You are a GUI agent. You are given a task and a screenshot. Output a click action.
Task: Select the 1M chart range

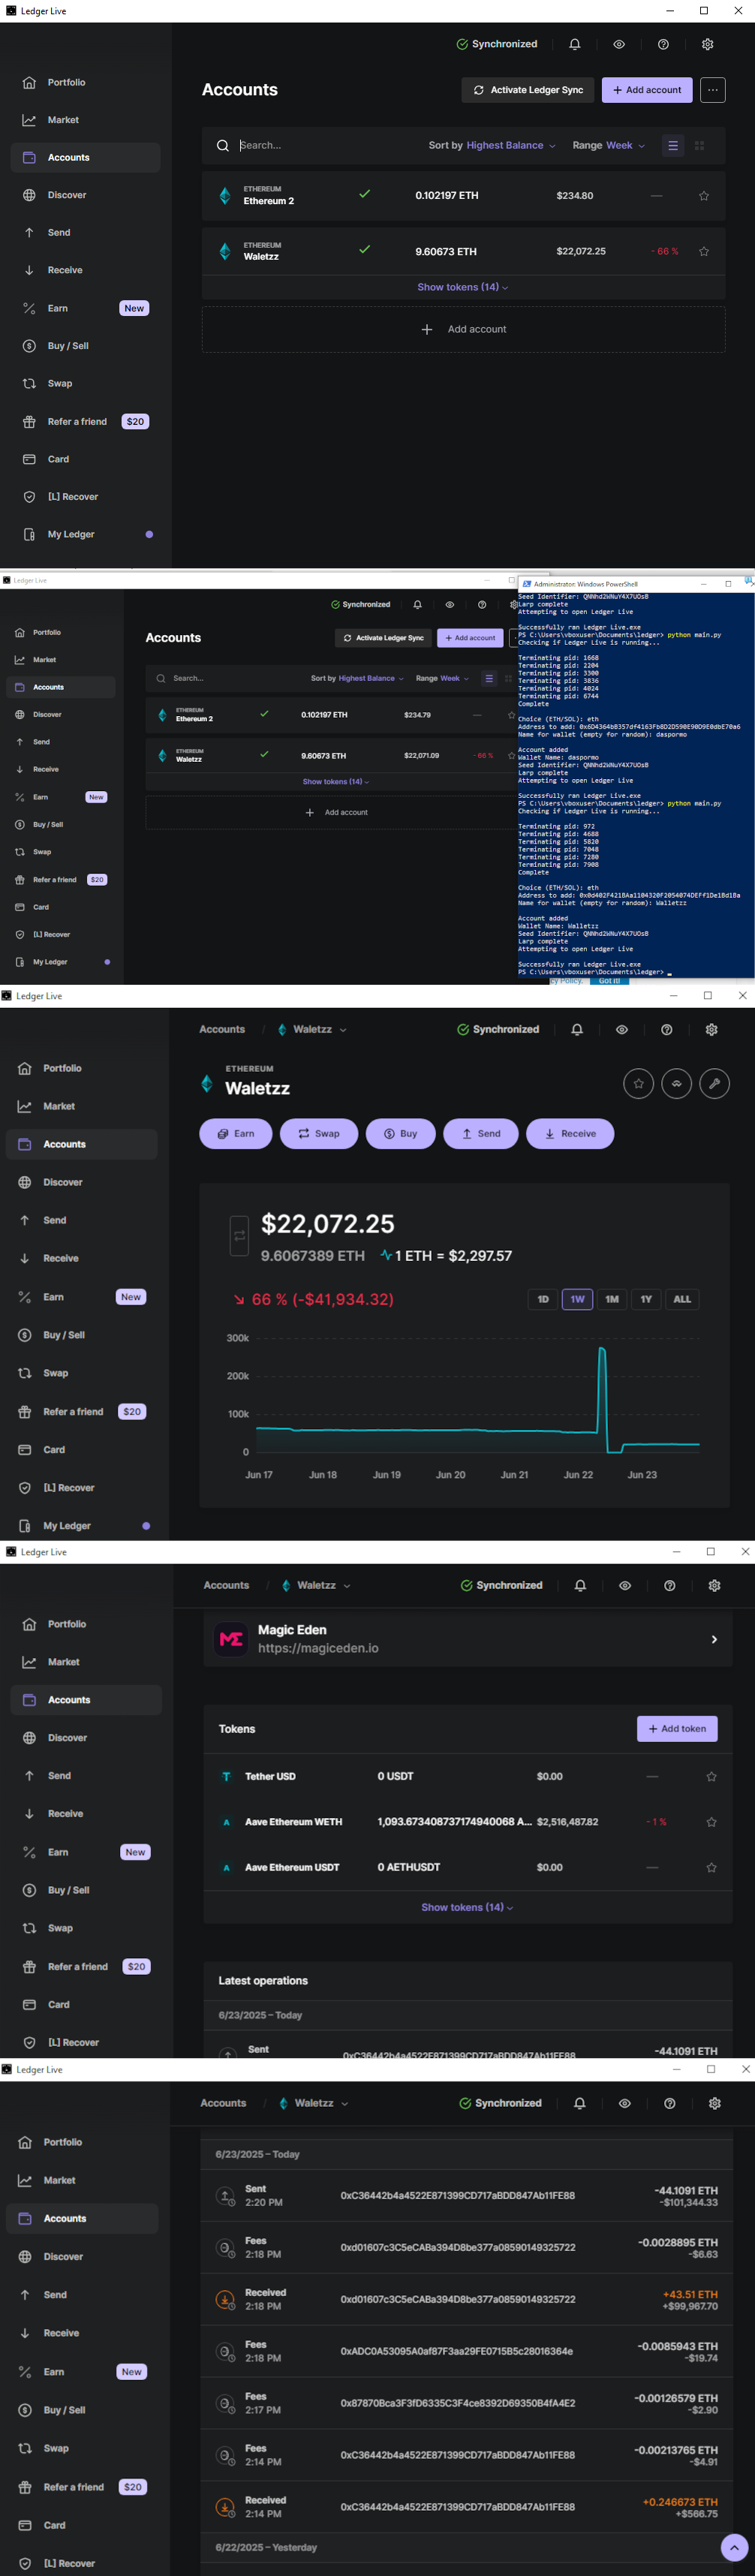pos(612,1300)
